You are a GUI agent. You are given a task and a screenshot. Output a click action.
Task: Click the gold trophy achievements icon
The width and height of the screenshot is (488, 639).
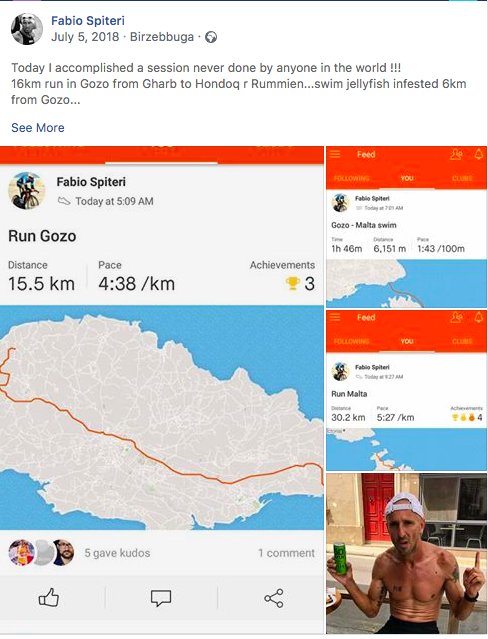point(292,283)
